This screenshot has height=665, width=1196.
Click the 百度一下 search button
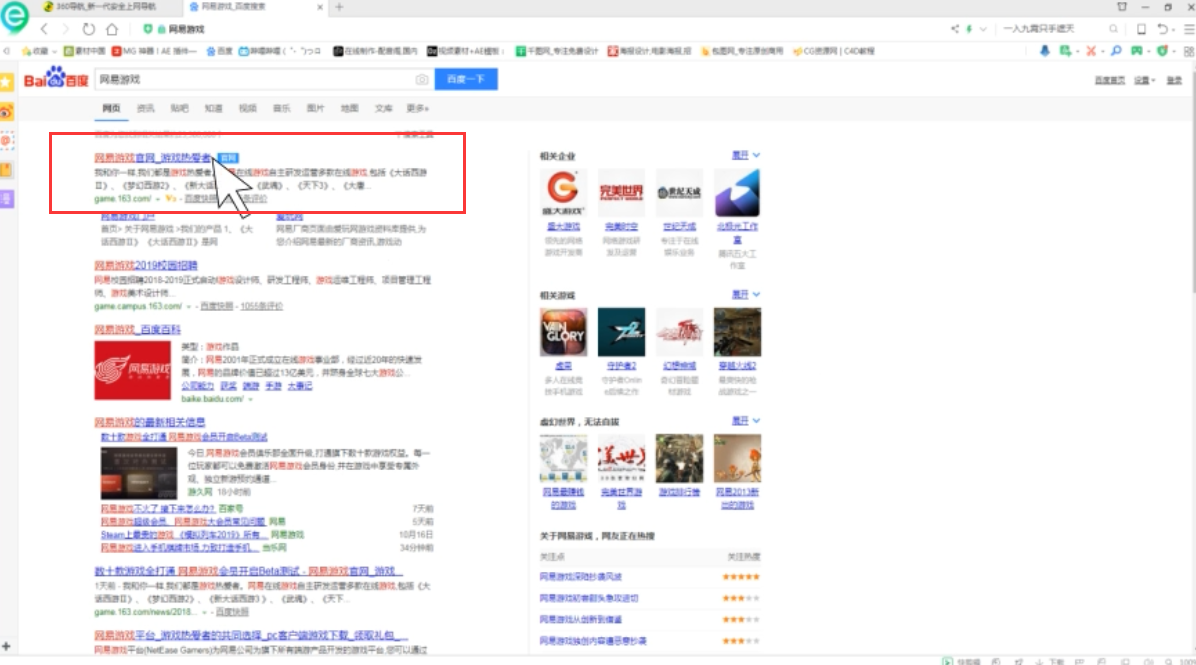coord(466,79)
